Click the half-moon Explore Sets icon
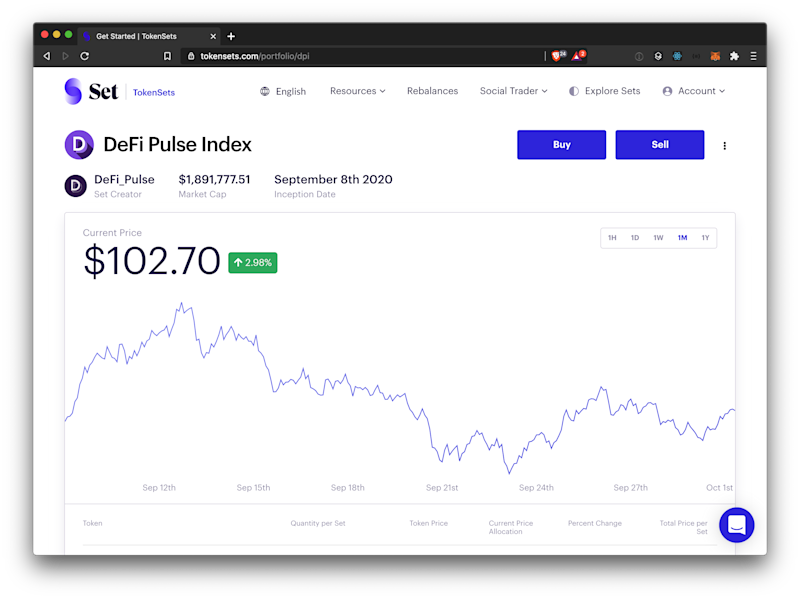 [x=574, y=91]
